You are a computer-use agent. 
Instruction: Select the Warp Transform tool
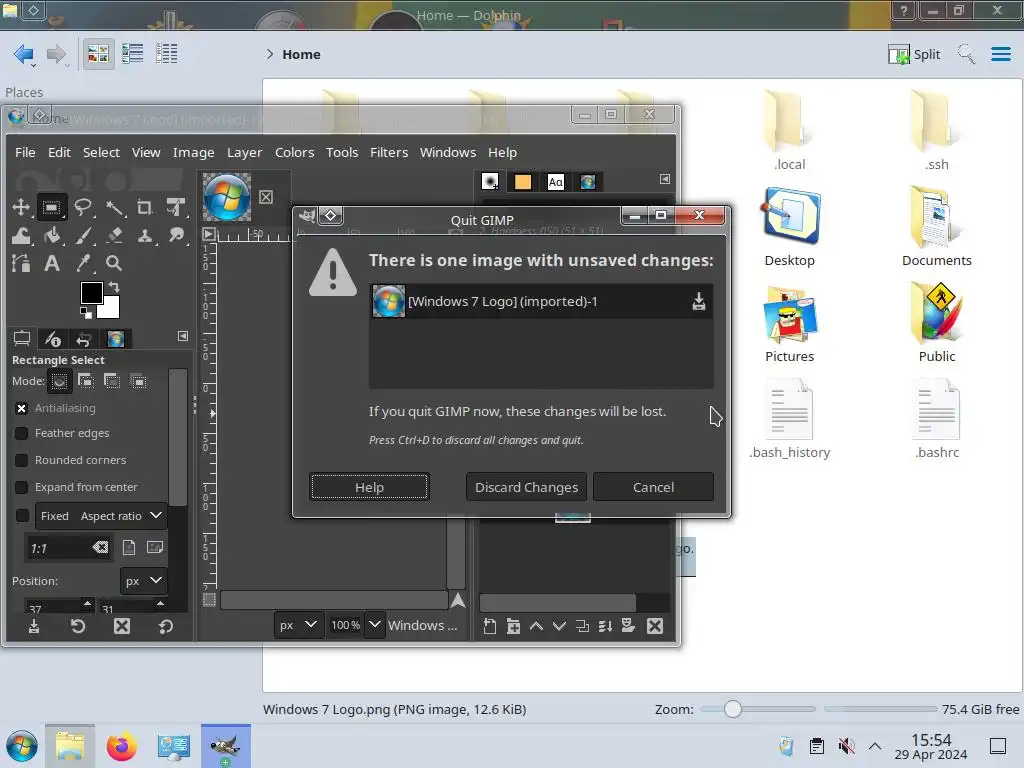point(21,236)
